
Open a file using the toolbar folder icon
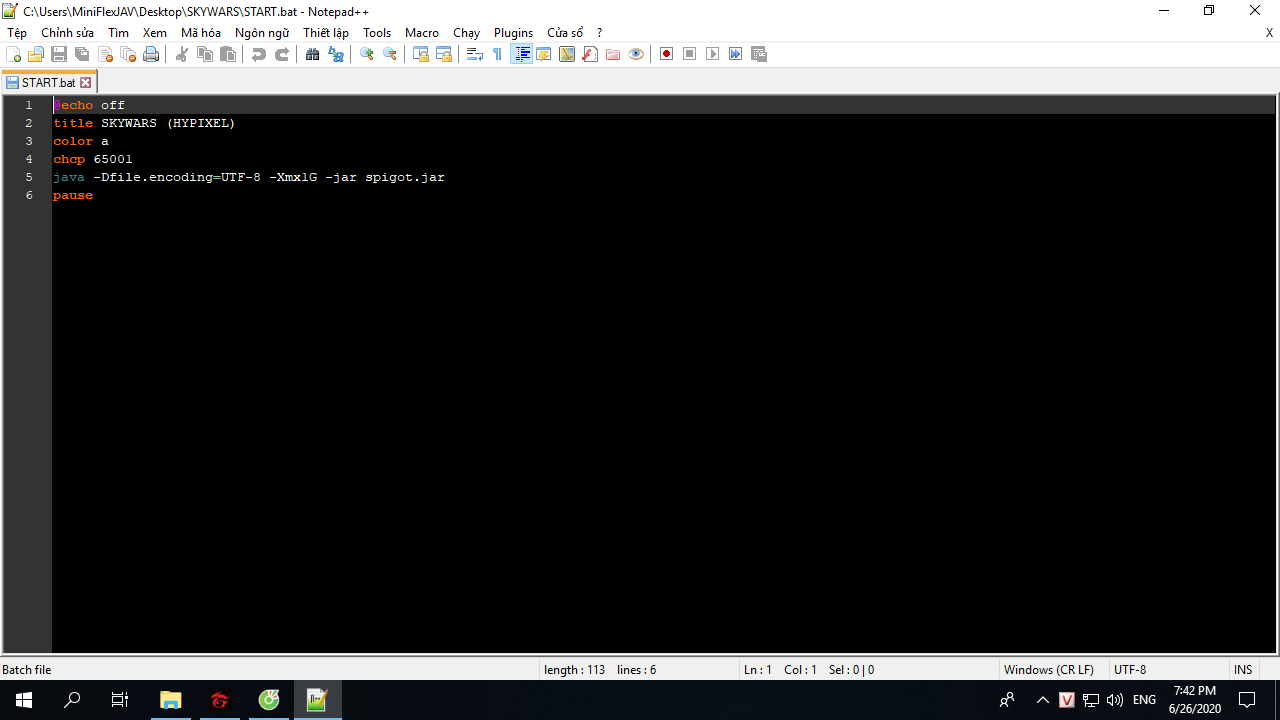(36, 54)
